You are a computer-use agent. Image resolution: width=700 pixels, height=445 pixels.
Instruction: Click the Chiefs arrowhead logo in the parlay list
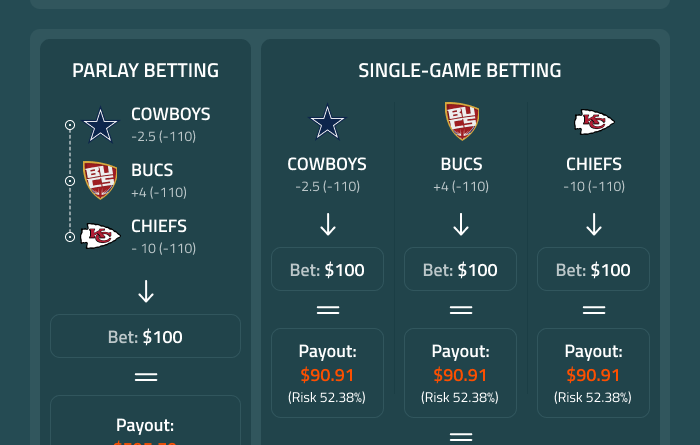coord(100,236)
